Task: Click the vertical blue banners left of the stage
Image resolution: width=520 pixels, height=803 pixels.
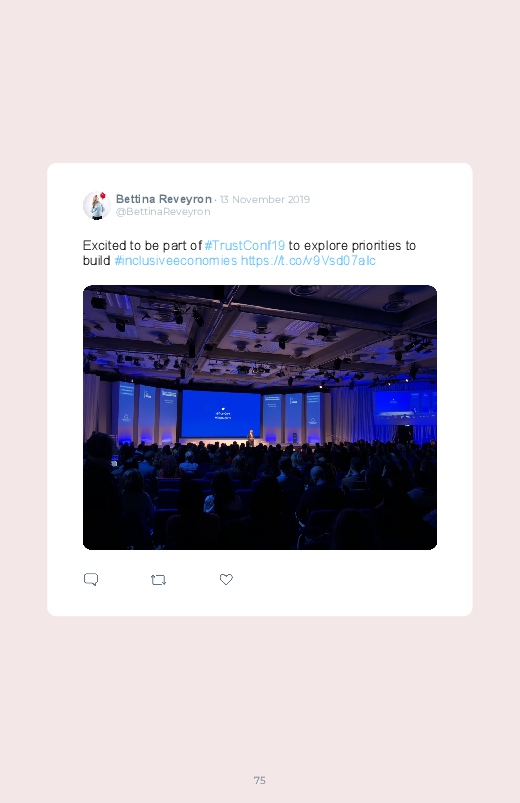Action: coord(145,412)
